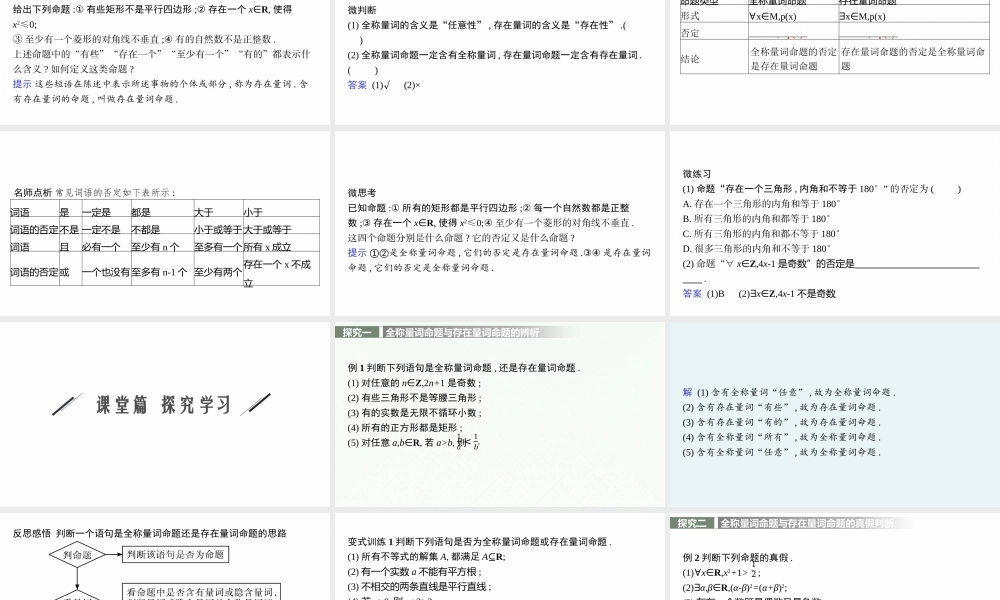Select the 答案 link in the 微练习 slide

pos(691,292)
